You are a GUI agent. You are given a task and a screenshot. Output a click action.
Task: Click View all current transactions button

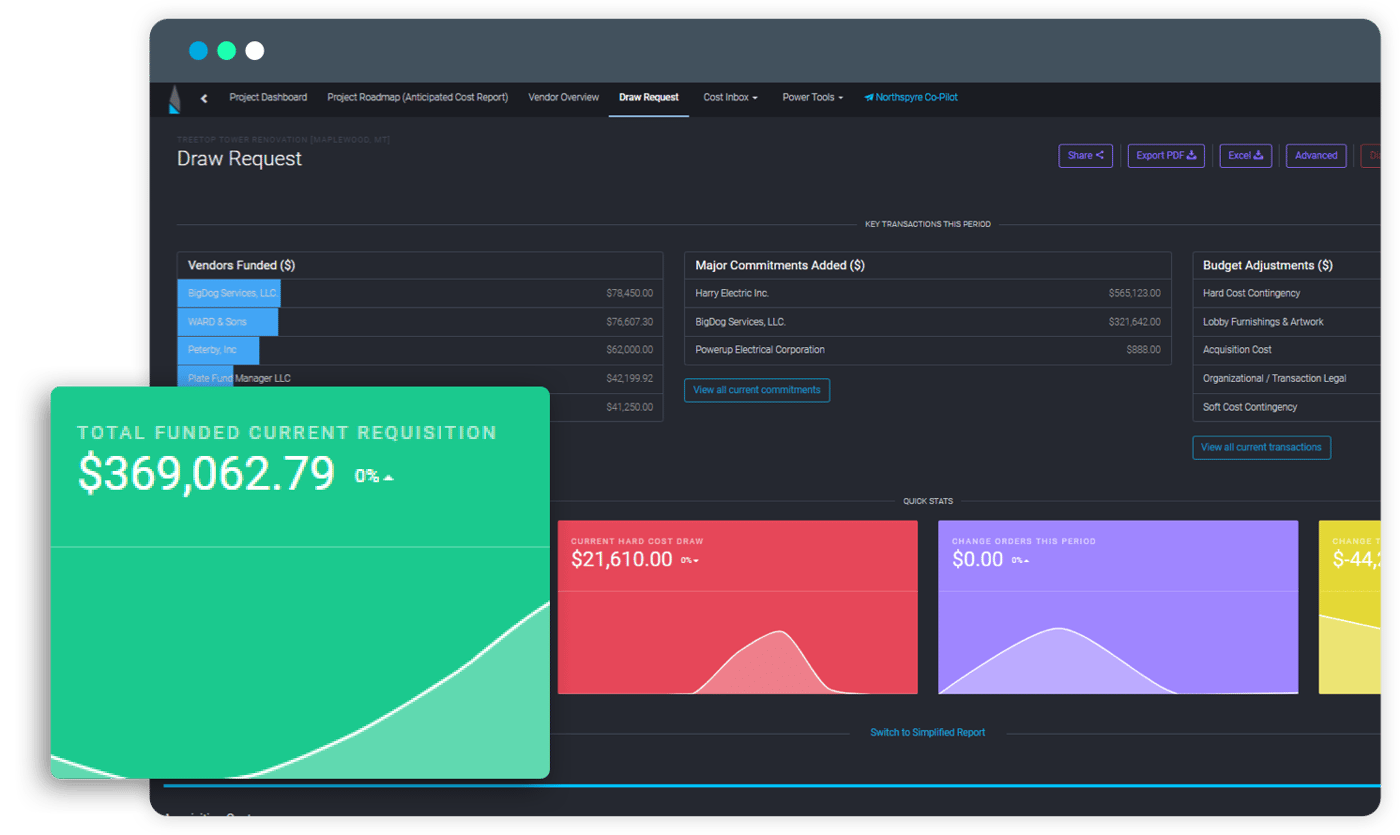(1261, 447)
